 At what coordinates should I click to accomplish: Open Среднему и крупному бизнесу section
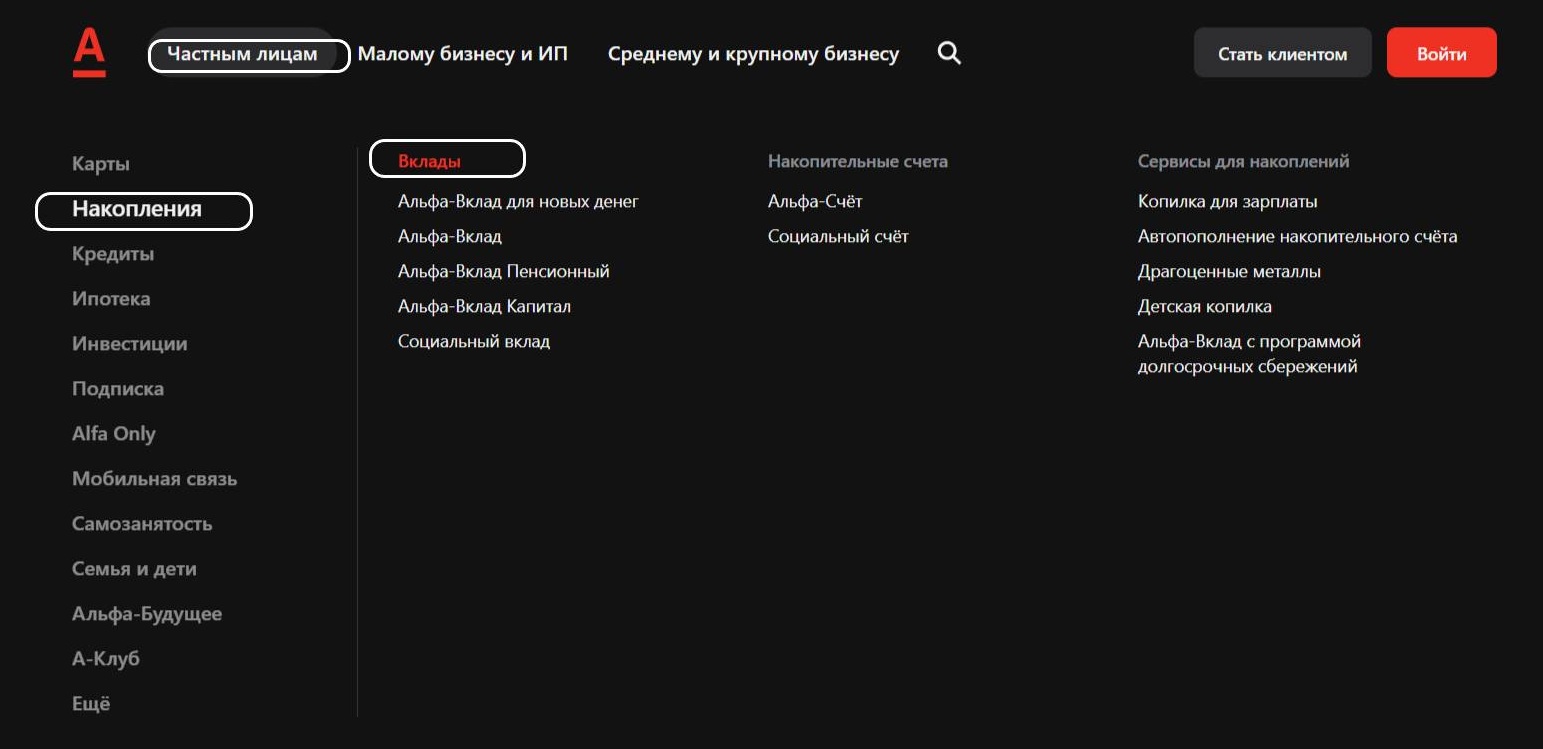point(753,54)
